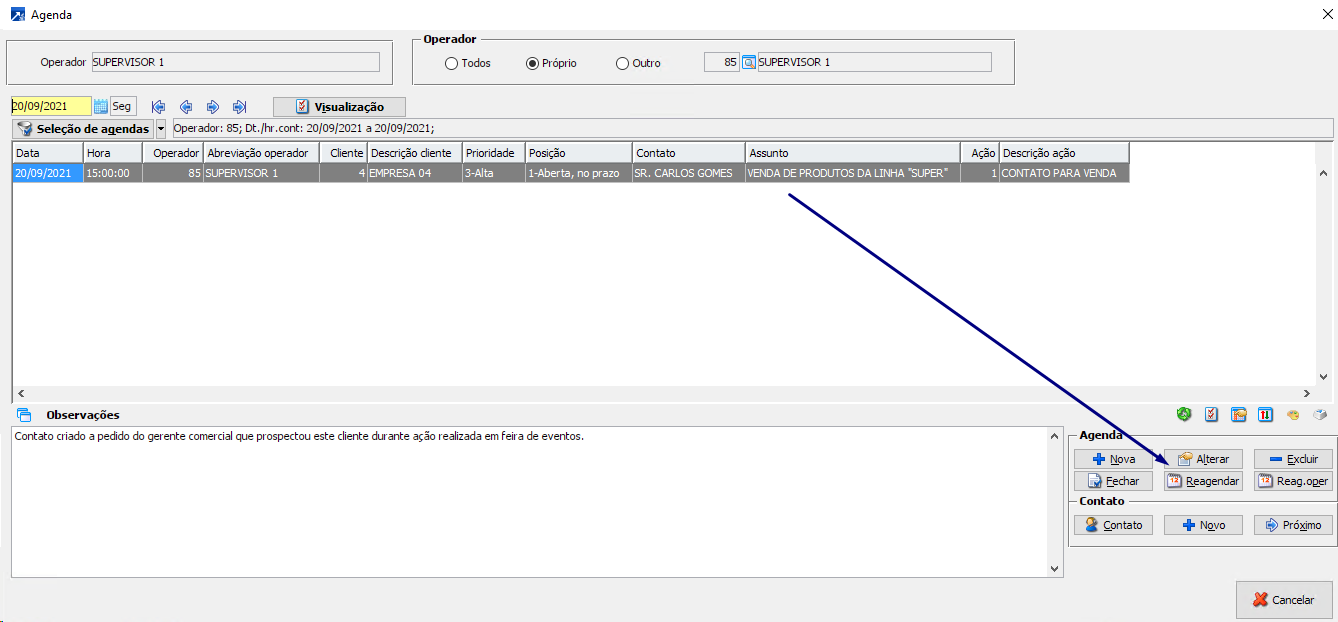Click the green refresh icon above Agenda panel
The height and width of the screenshot is (622, 1338).
pyautogui.click(x=1184, y=414)
